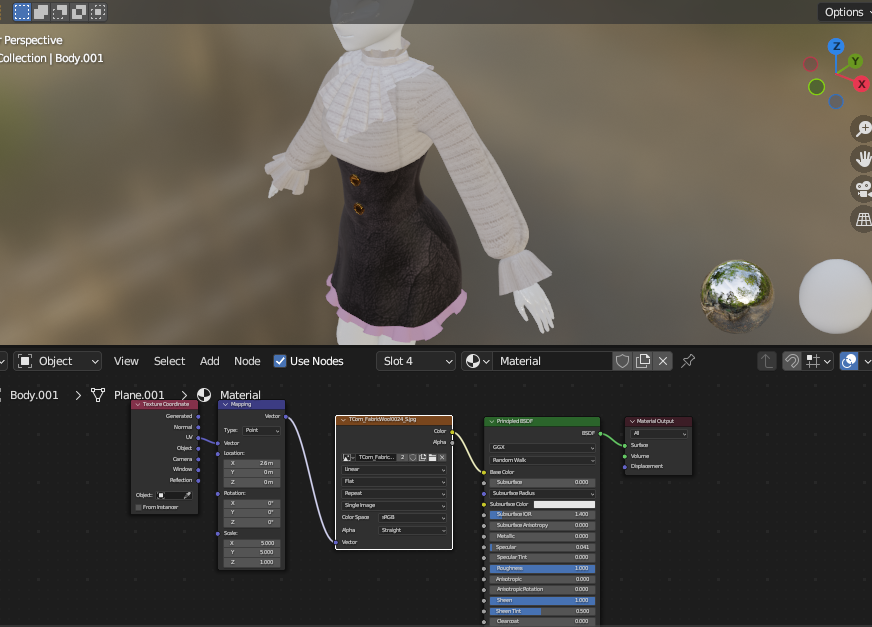This screenshot has width=872, height=627.
Task: Open the Object shader type dropdown
Action: 57,361
